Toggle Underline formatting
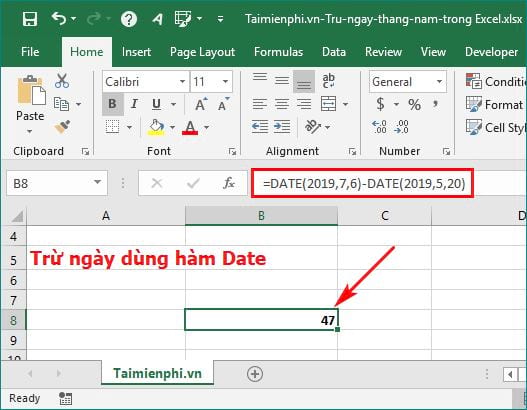 coord(156,104)
